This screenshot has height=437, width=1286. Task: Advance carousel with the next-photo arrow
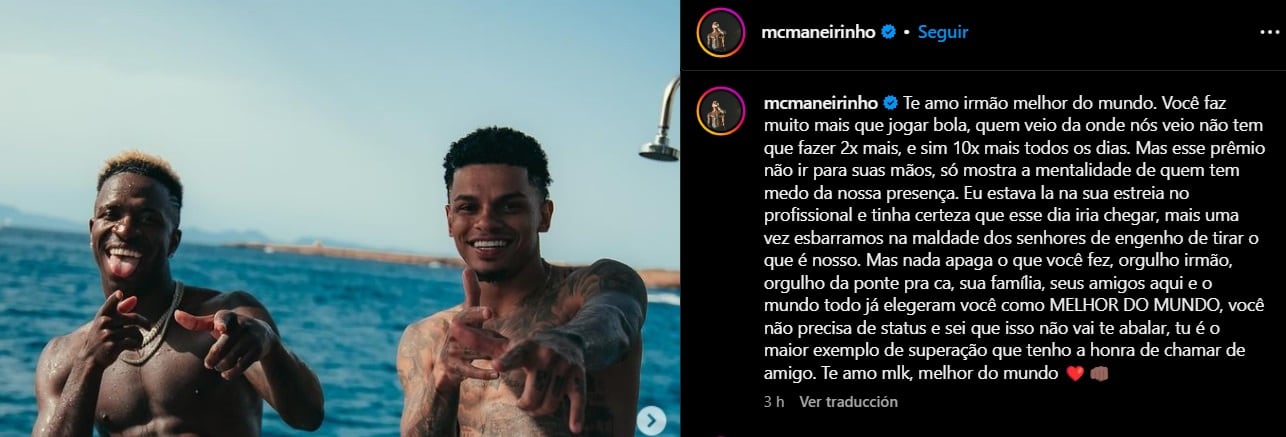651,420
